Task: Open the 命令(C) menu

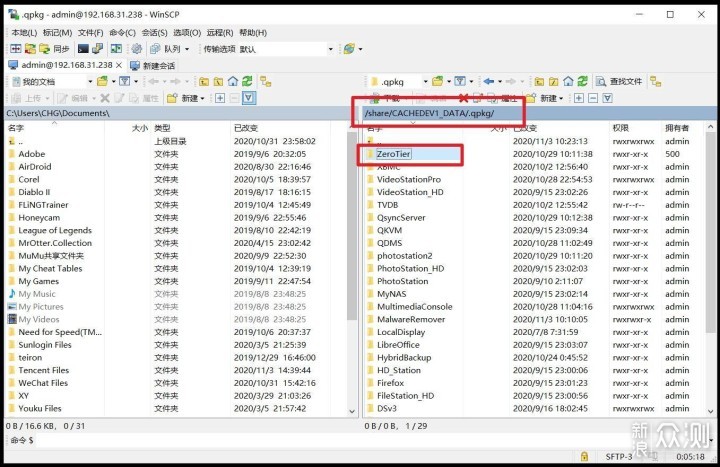Action: [122, 33]
